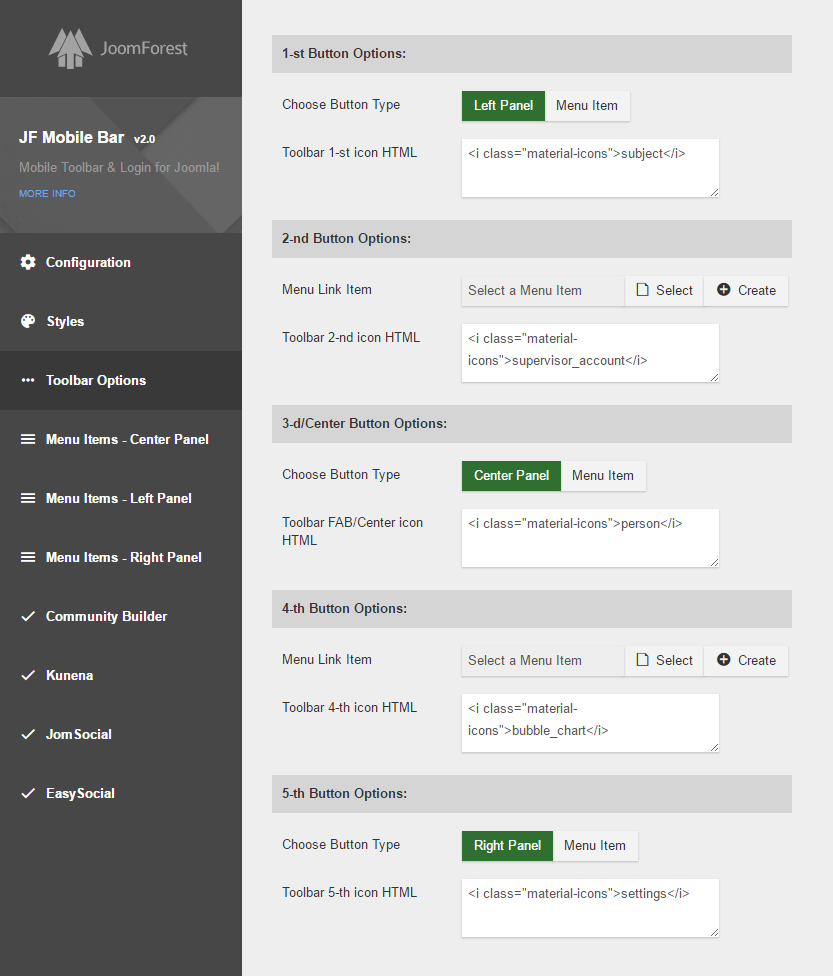Click the JoomForest tree logo icon
833x976 pixels.
pos(70,49)
